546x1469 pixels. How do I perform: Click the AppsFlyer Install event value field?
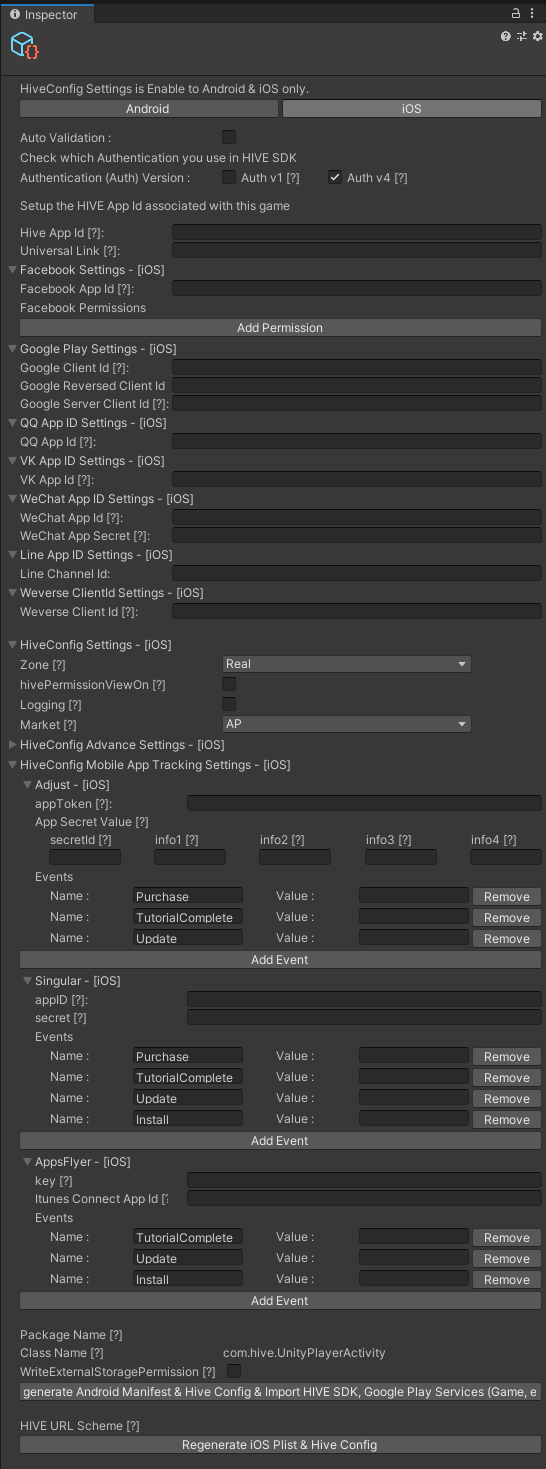(x=414, y=1279)
